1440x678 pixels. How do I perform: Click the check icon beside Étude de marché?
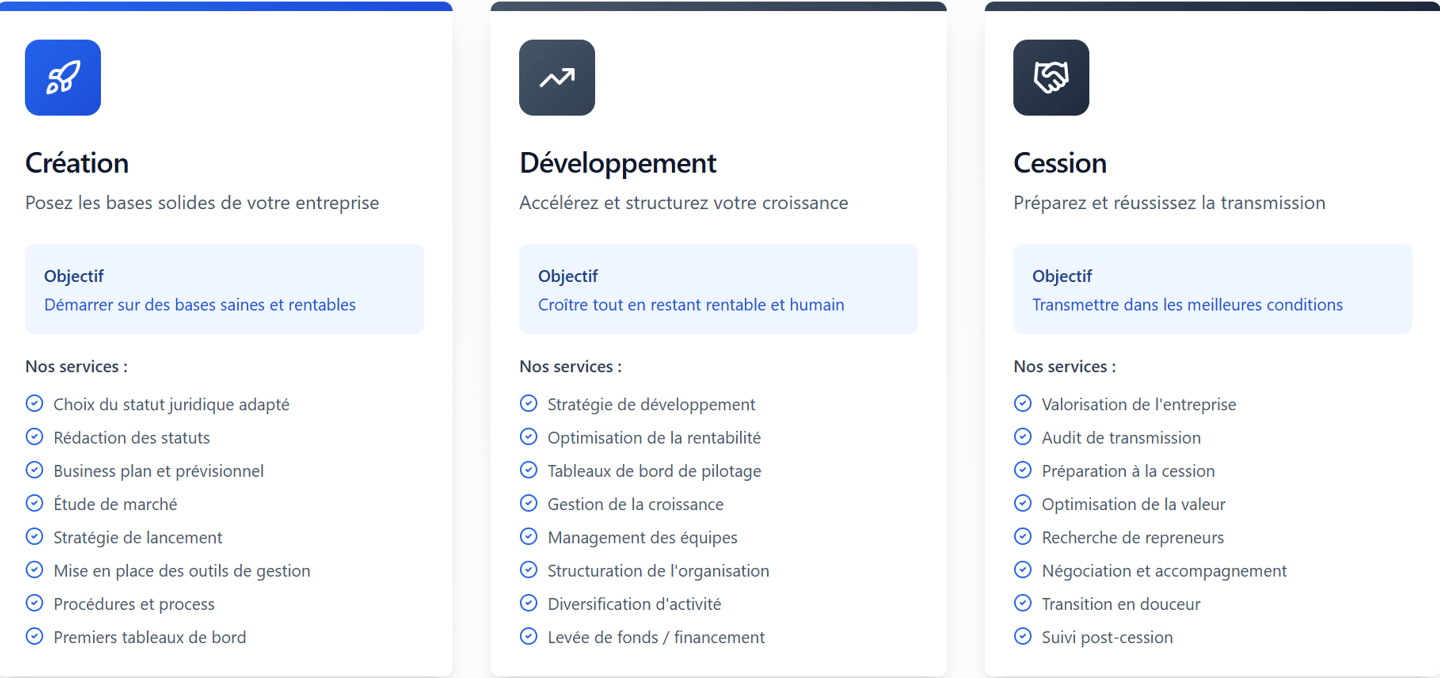coord(34,503)
